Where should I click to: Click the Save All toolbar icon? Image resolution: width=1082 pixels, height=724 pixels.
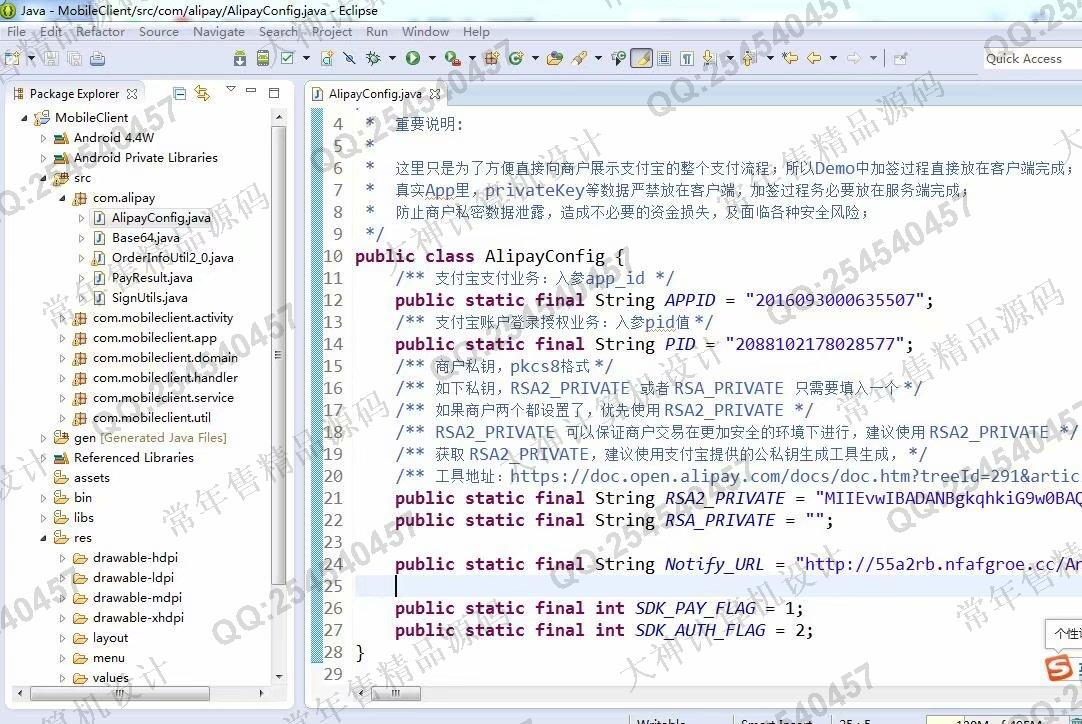pyautogui.click(x=74, y=59)
